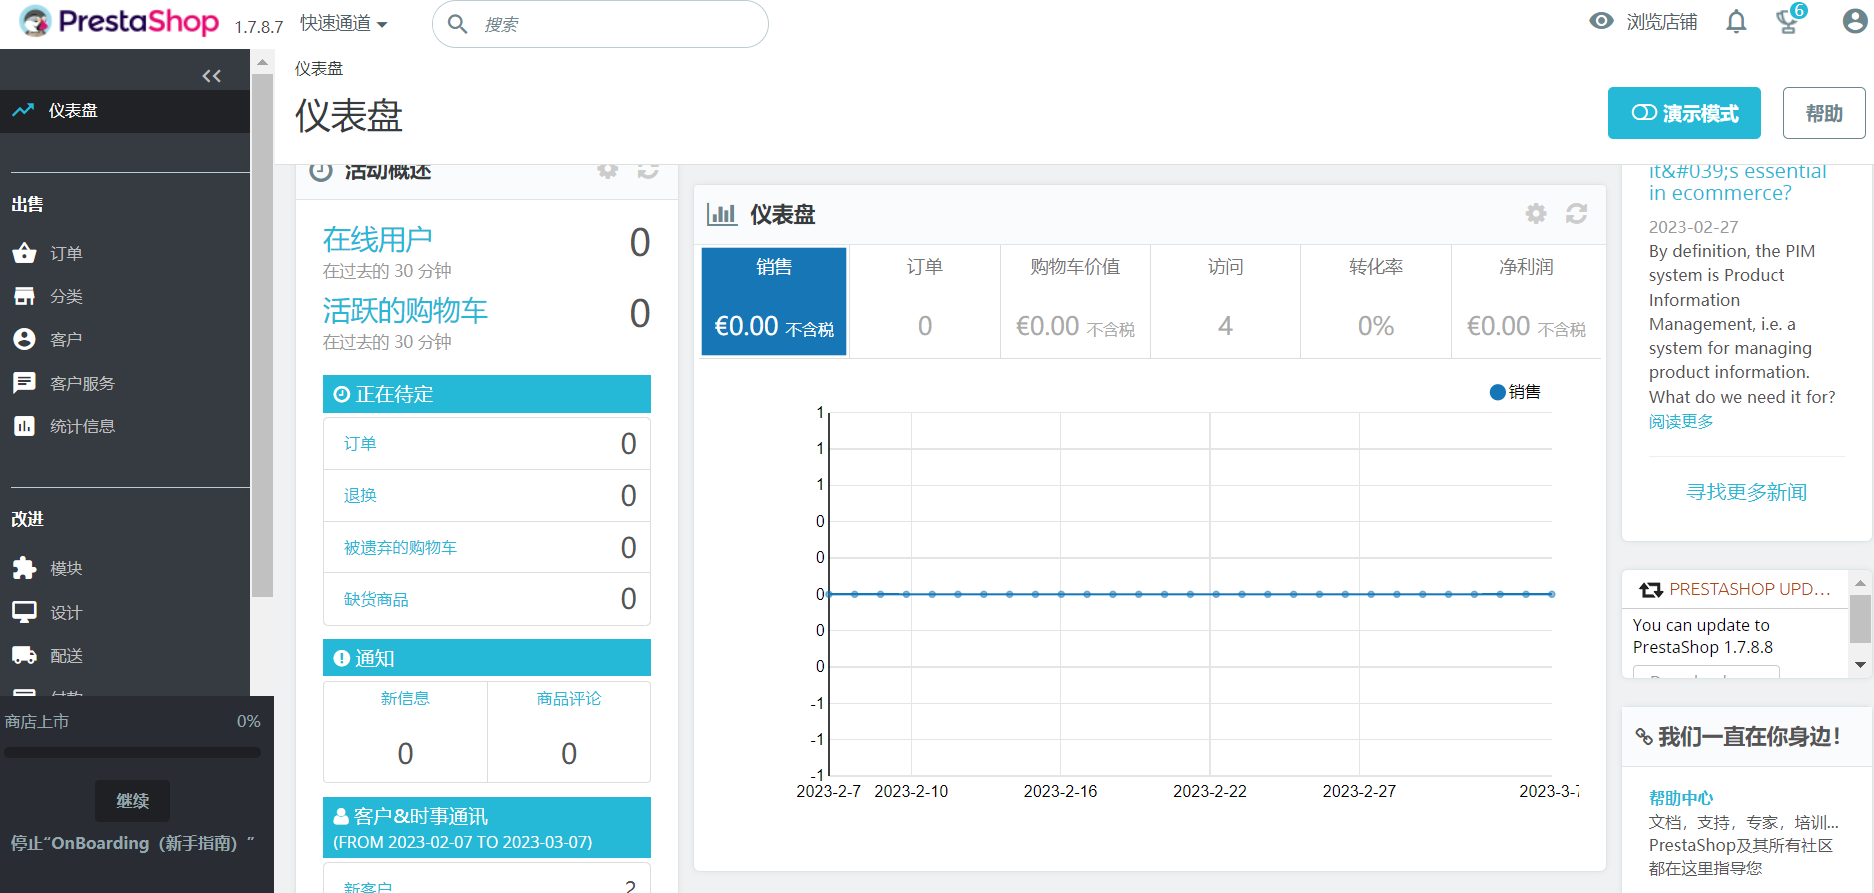Open the 帮助中心 link
Image resolution: width=1874 pixels, height=893 pixels.
pos(1681,798)
